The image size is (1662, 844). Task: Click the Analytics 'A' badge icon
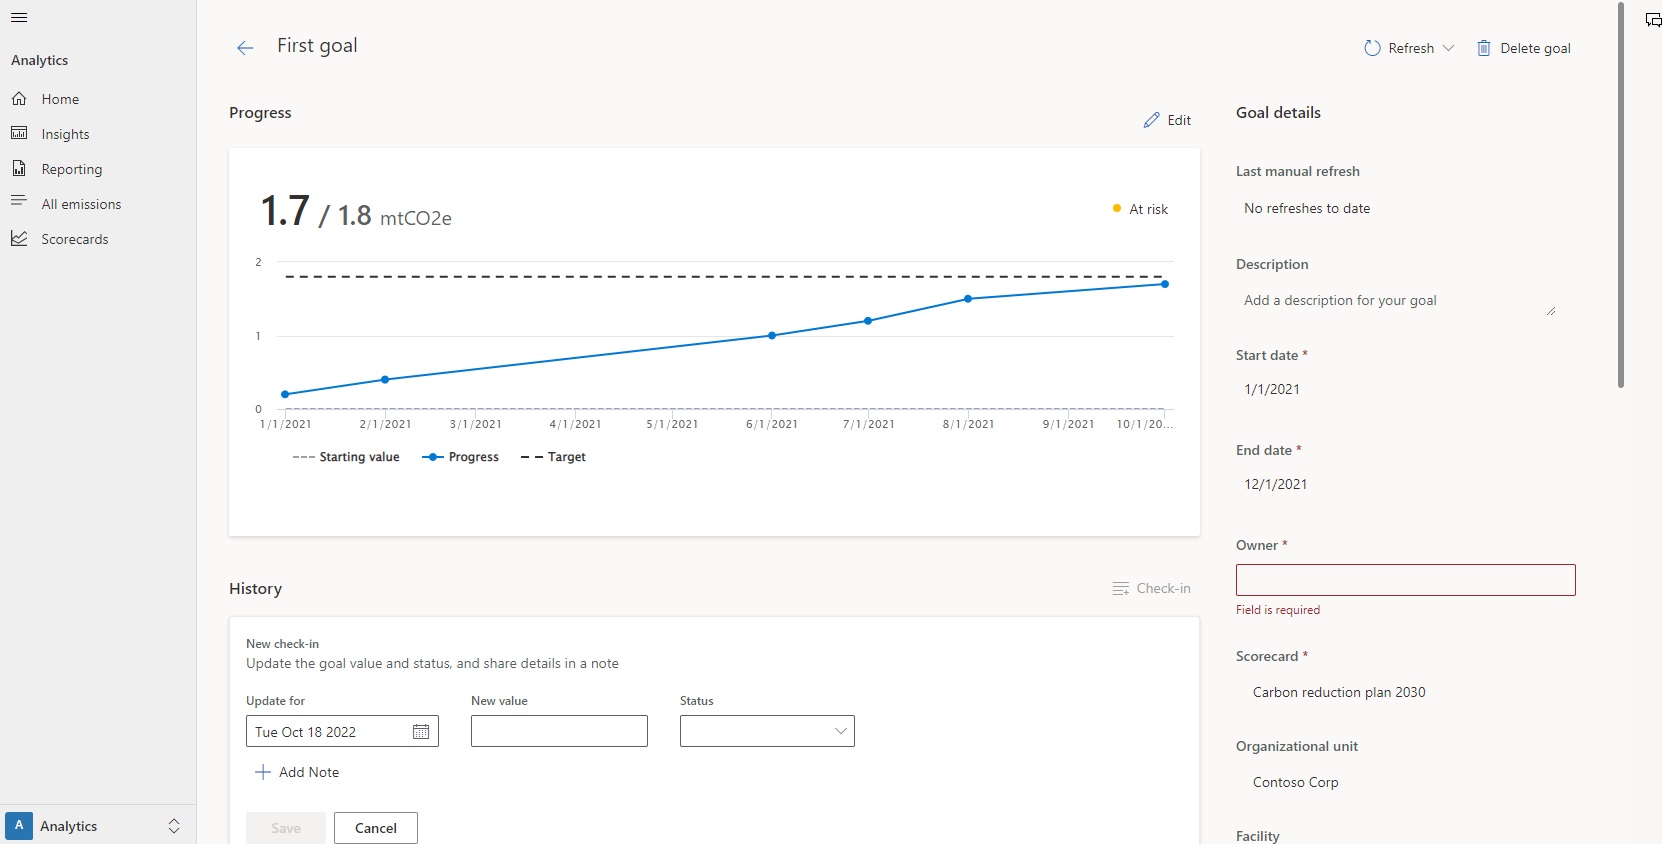[19, 826]
